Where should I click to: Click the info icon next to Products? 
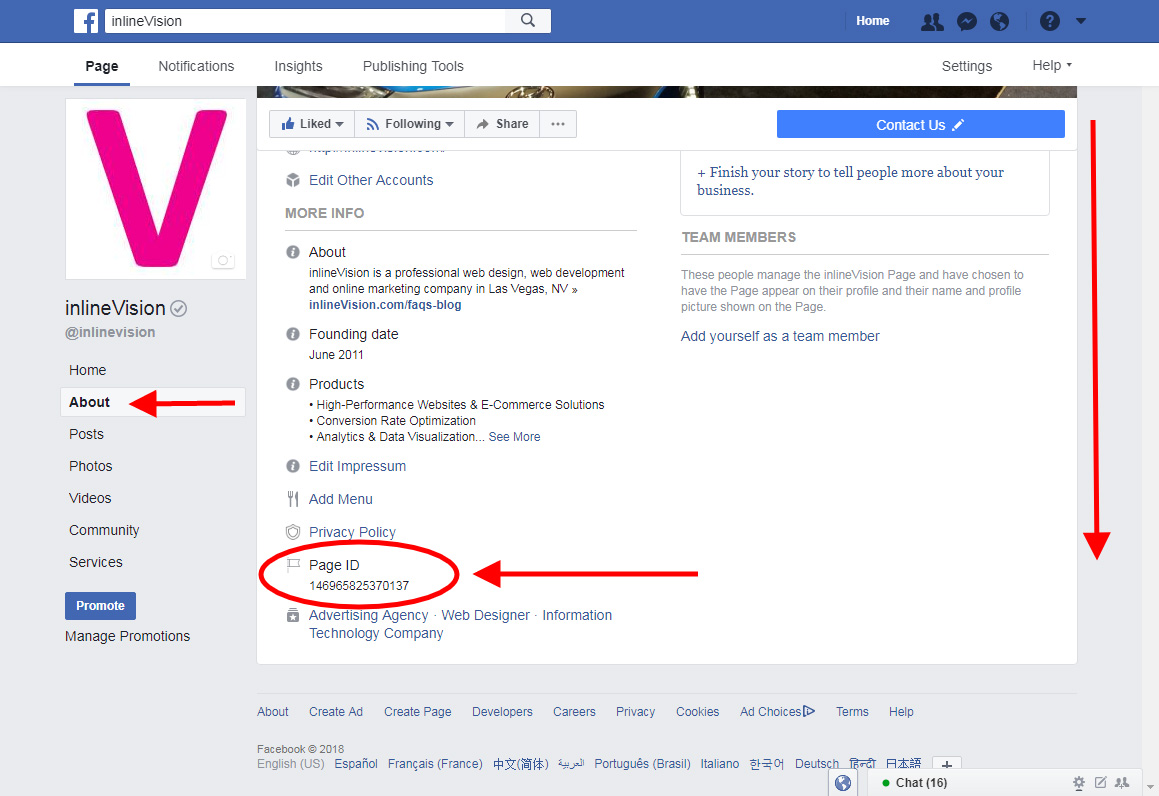click(293, 384)
